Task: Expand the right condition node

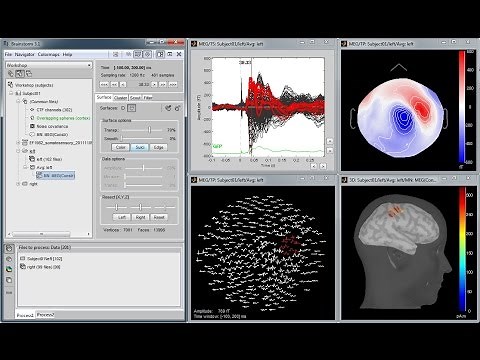Action: click(x=18, y=184)
